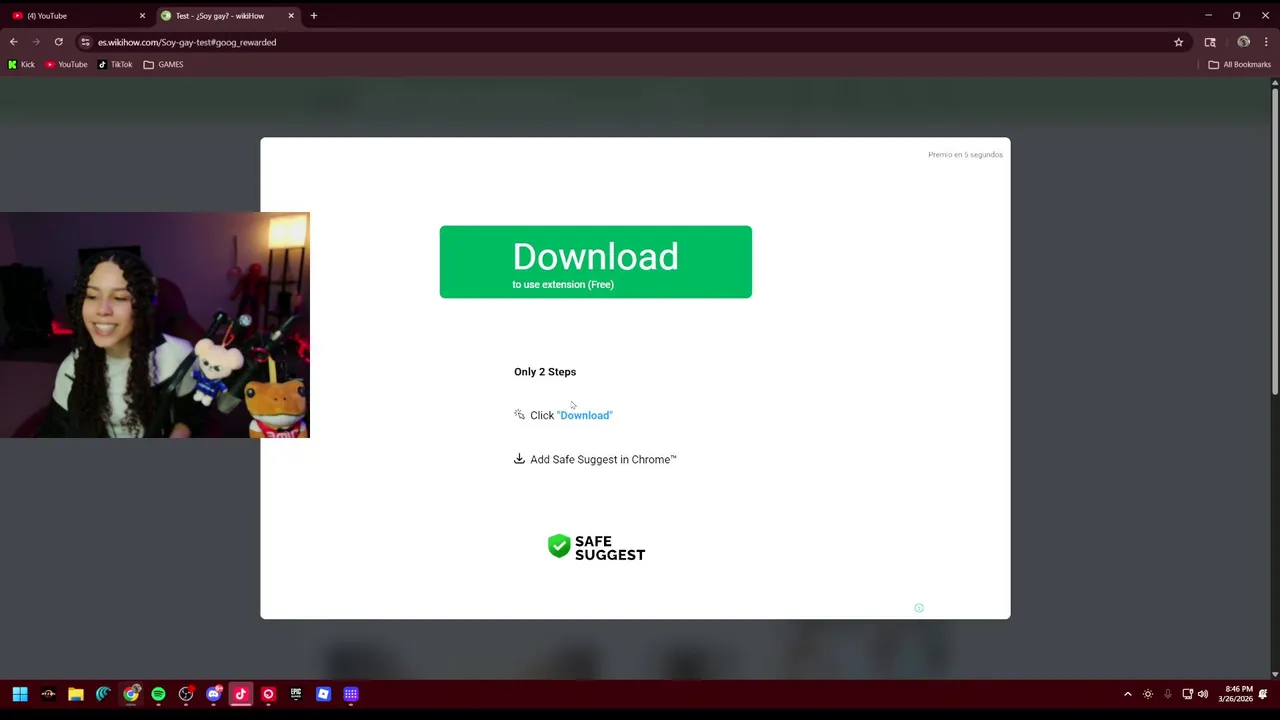This screenshot has width=1280, height=720.
Task: Show hidden system tray icons
Action: pos(1128,694)
